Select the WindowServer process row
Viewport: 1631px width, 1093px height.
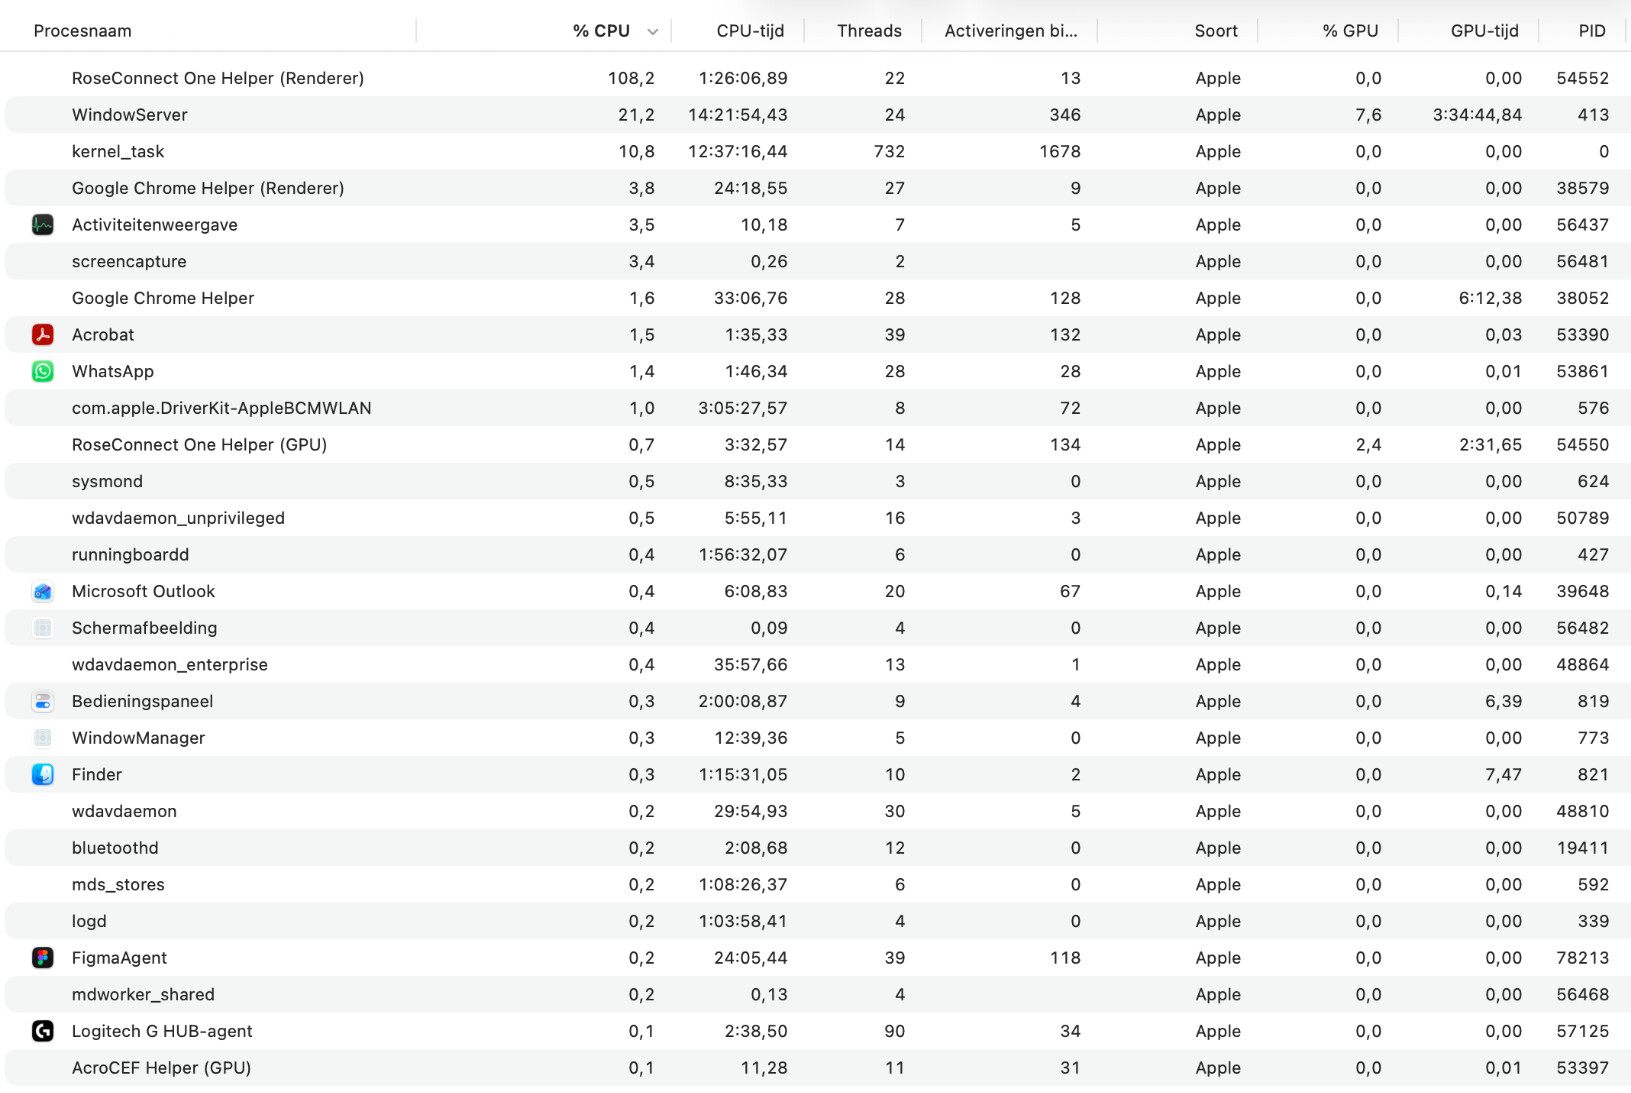818,115
